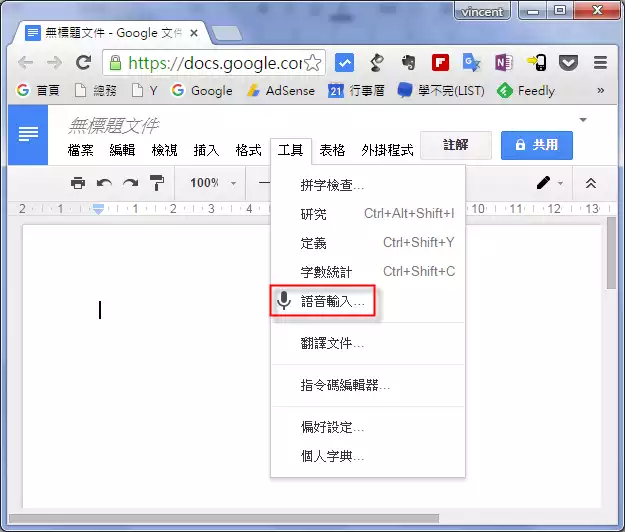Open the 插入 menu

206,150
